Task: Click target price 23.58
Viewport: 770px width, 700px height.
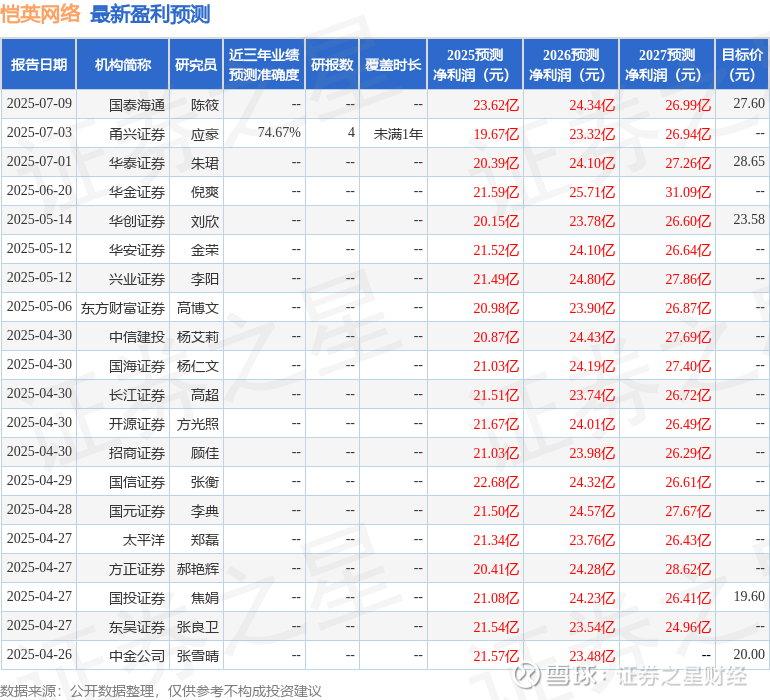Action: pyautogui.click(x=749, y=219)
